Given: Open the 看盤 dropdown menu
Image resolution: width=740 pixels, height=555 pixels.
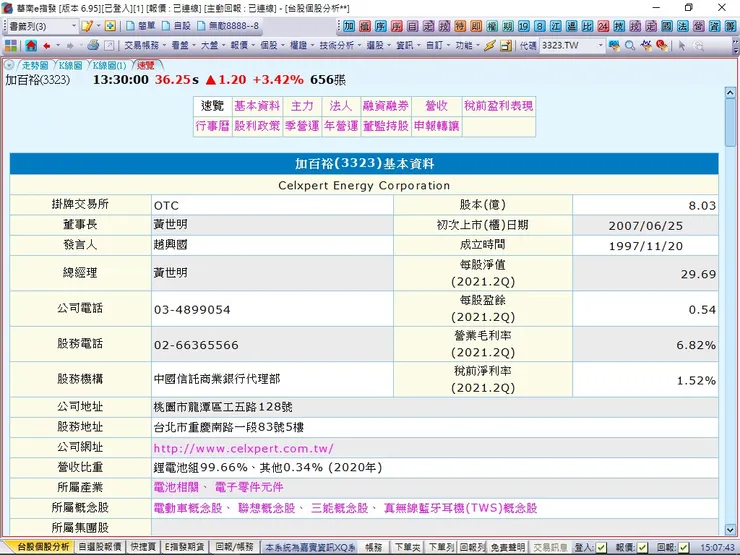Looking at the screenshot, I should click(x=183, y=46).
